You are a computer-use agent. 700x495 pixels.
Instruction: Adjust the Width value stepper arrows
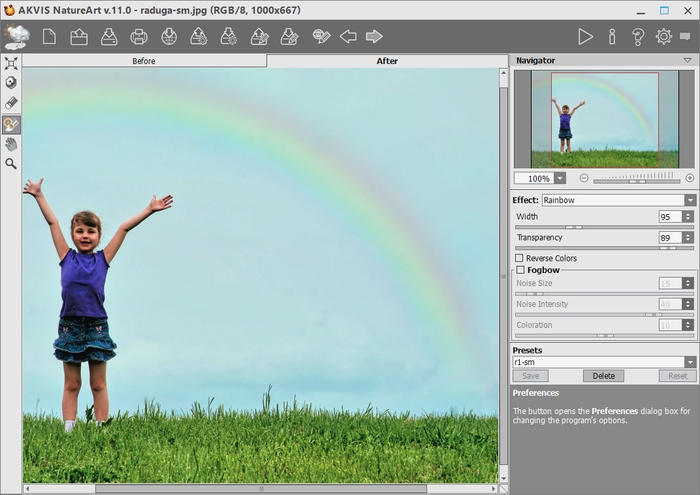688,216
